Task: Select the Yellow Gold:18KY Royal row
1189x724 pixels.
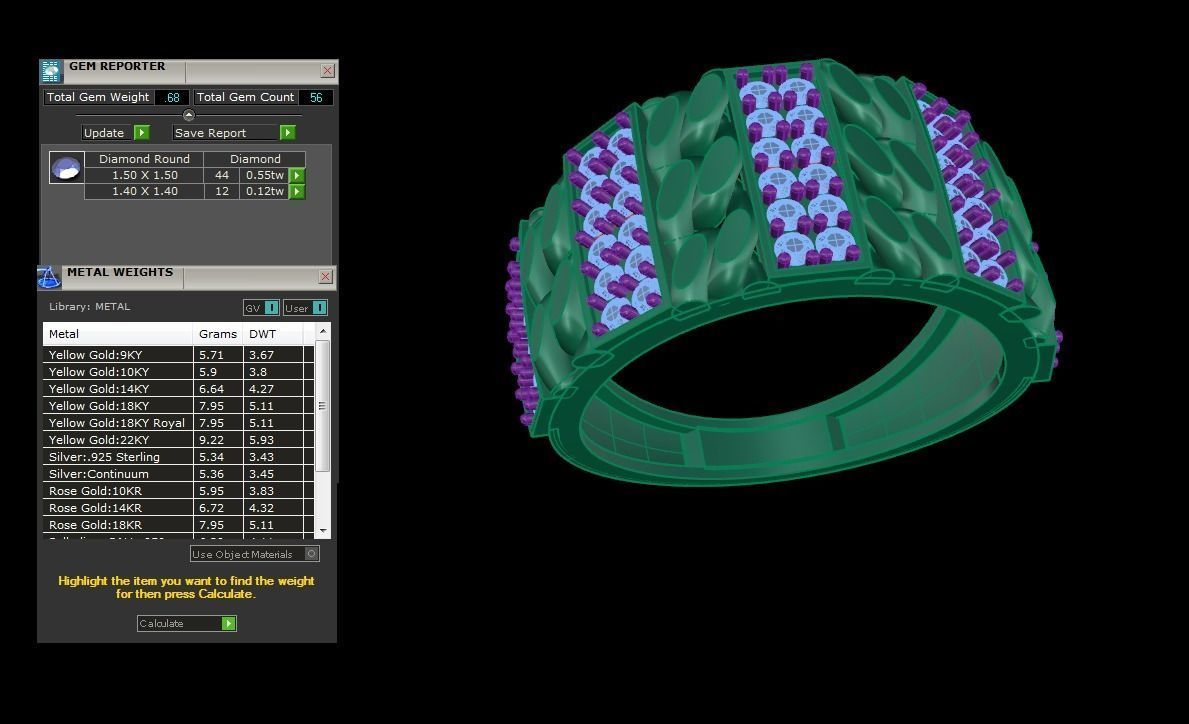Action: [178, 423]
